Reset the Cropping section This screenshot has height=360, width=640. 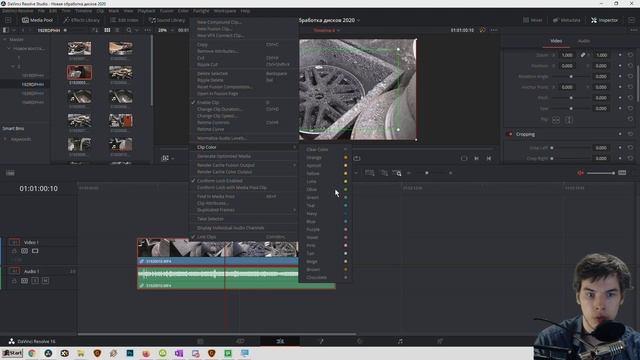pyautogui.click(x=630, y=134)
